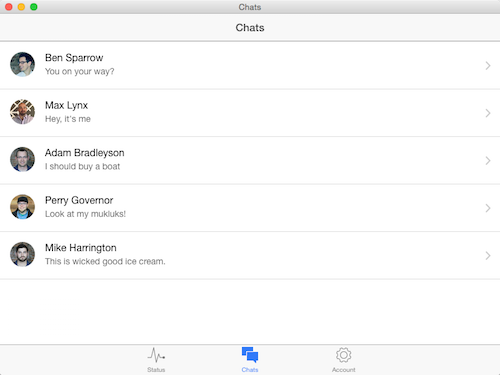
Task: Select the Chats speech bubbles icon
Action: tap(250, 355)
